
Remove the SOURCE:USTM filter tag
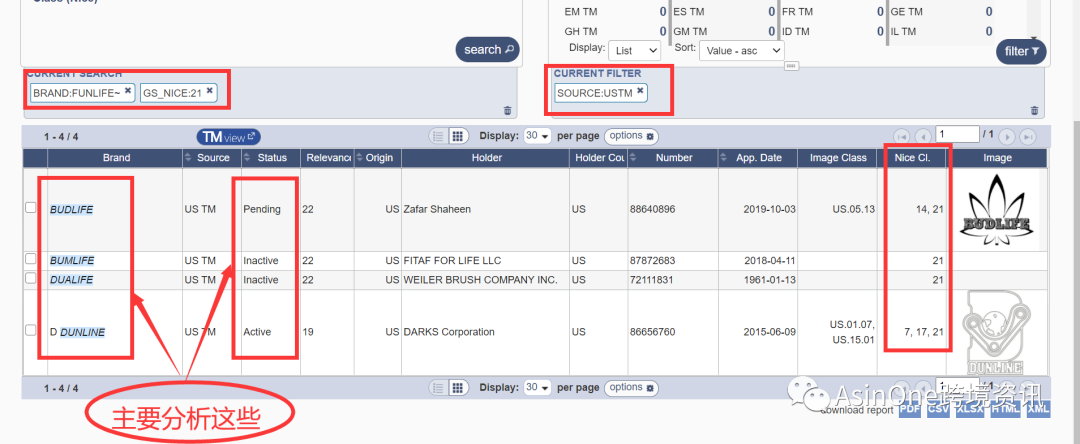640,89
